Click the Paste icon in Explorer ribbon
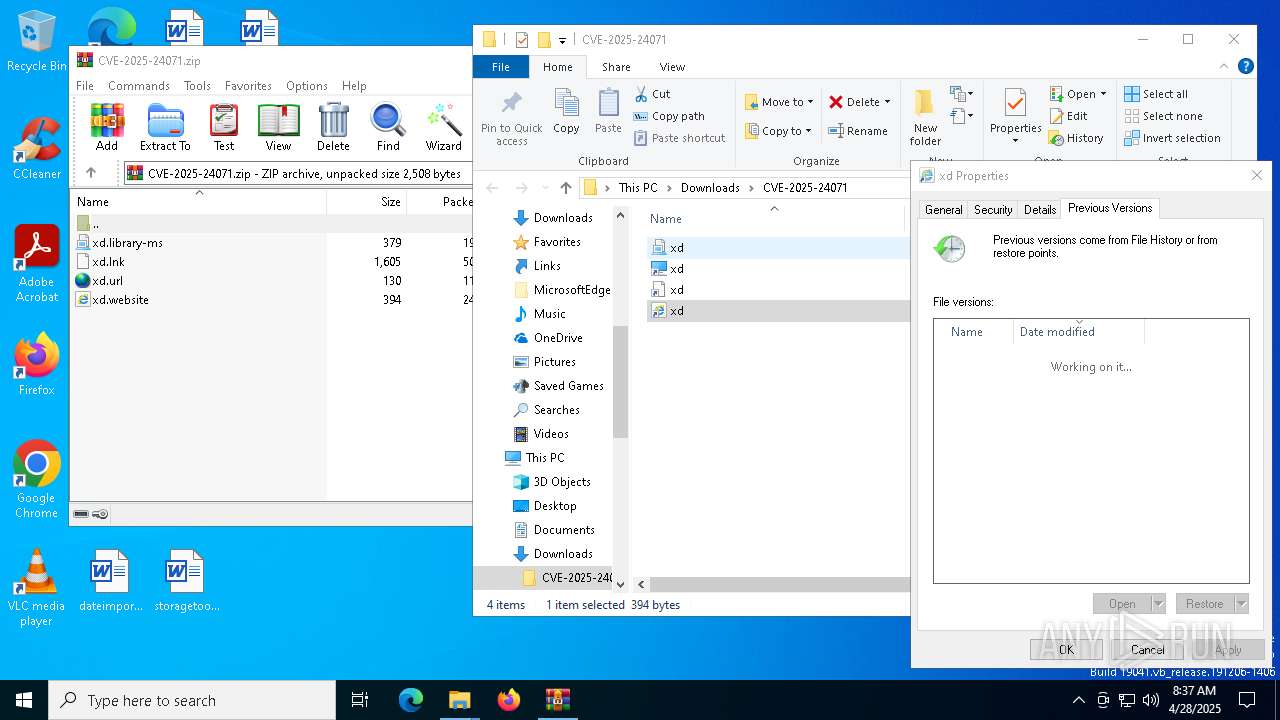Viewport: 1280px width, 720px height. [608, 112]
